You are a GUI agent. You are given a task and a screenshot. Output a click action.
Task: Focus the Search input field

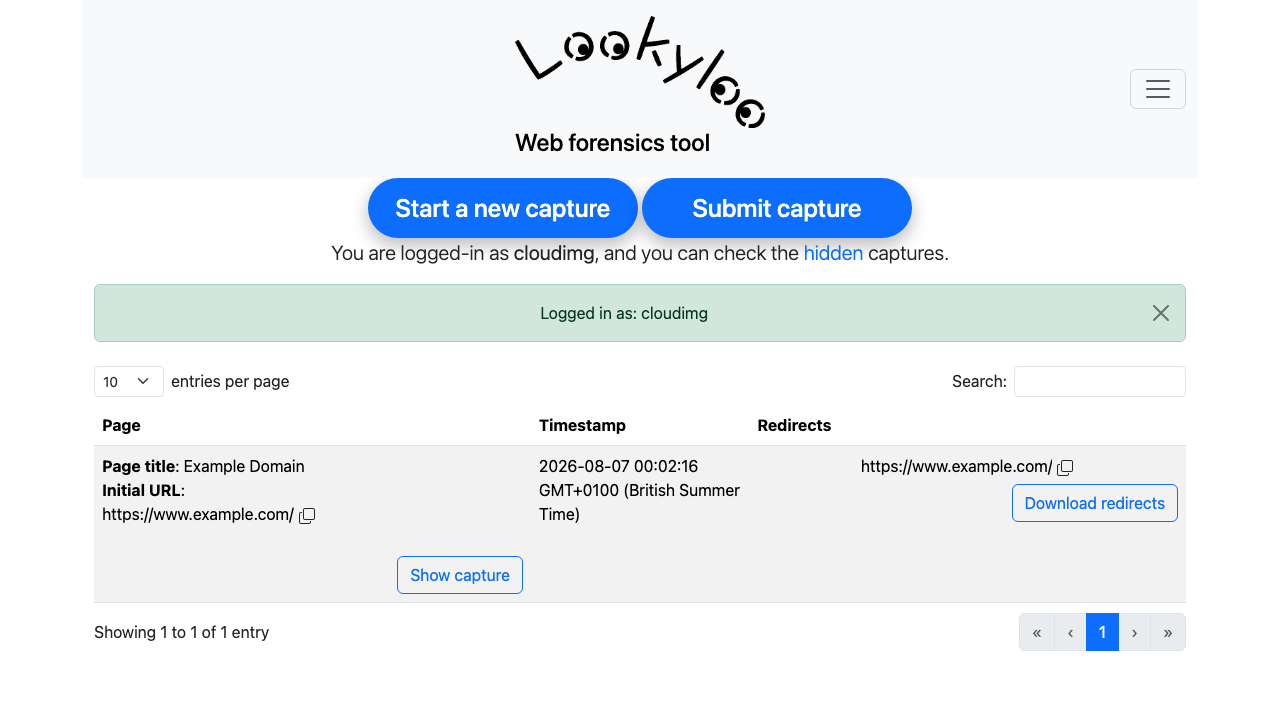click(1100, 381)
